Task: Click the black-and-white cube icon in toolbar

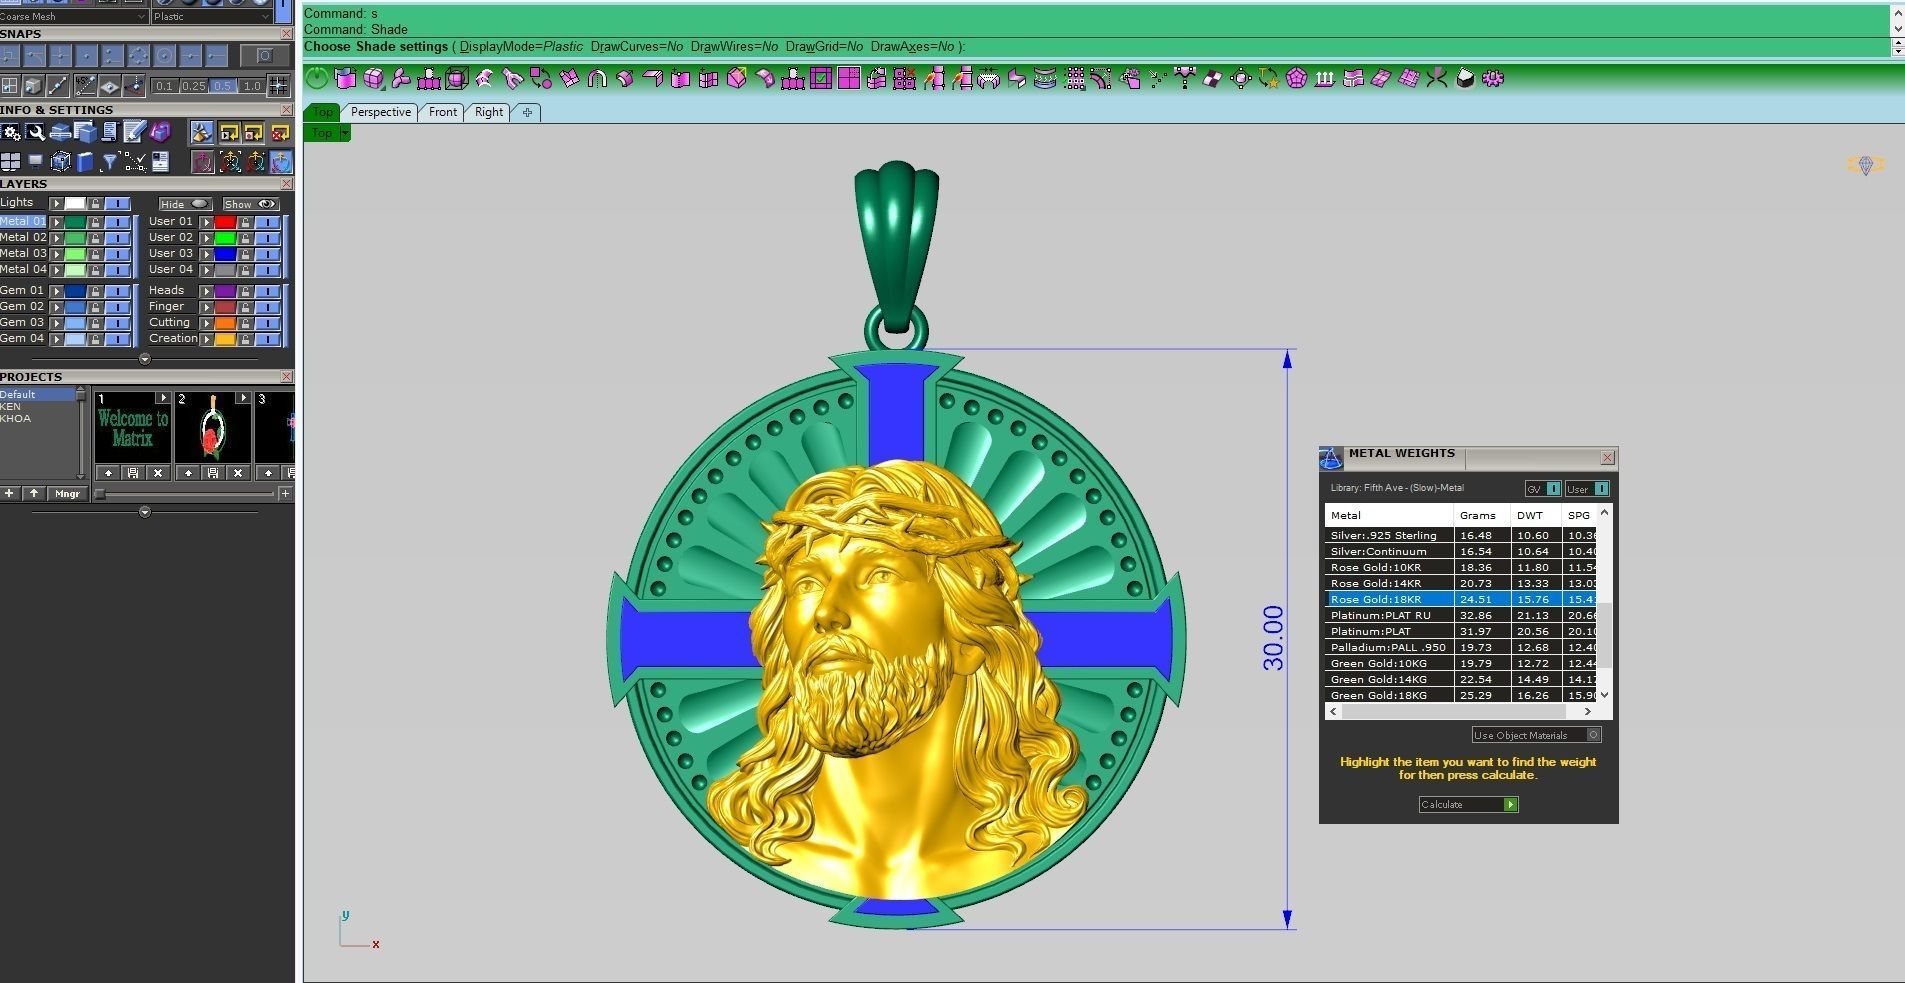Action: tap(1465, 78)
